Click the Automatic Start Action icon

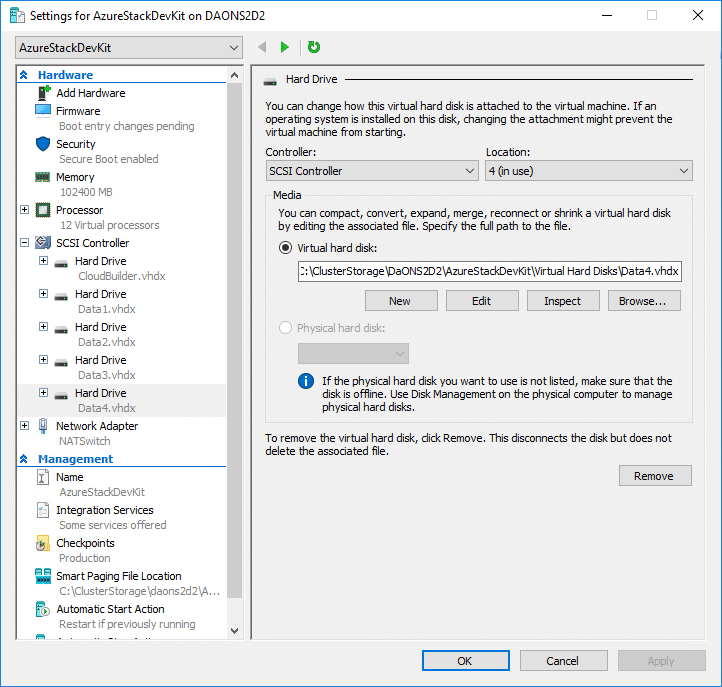coord(42,609)
